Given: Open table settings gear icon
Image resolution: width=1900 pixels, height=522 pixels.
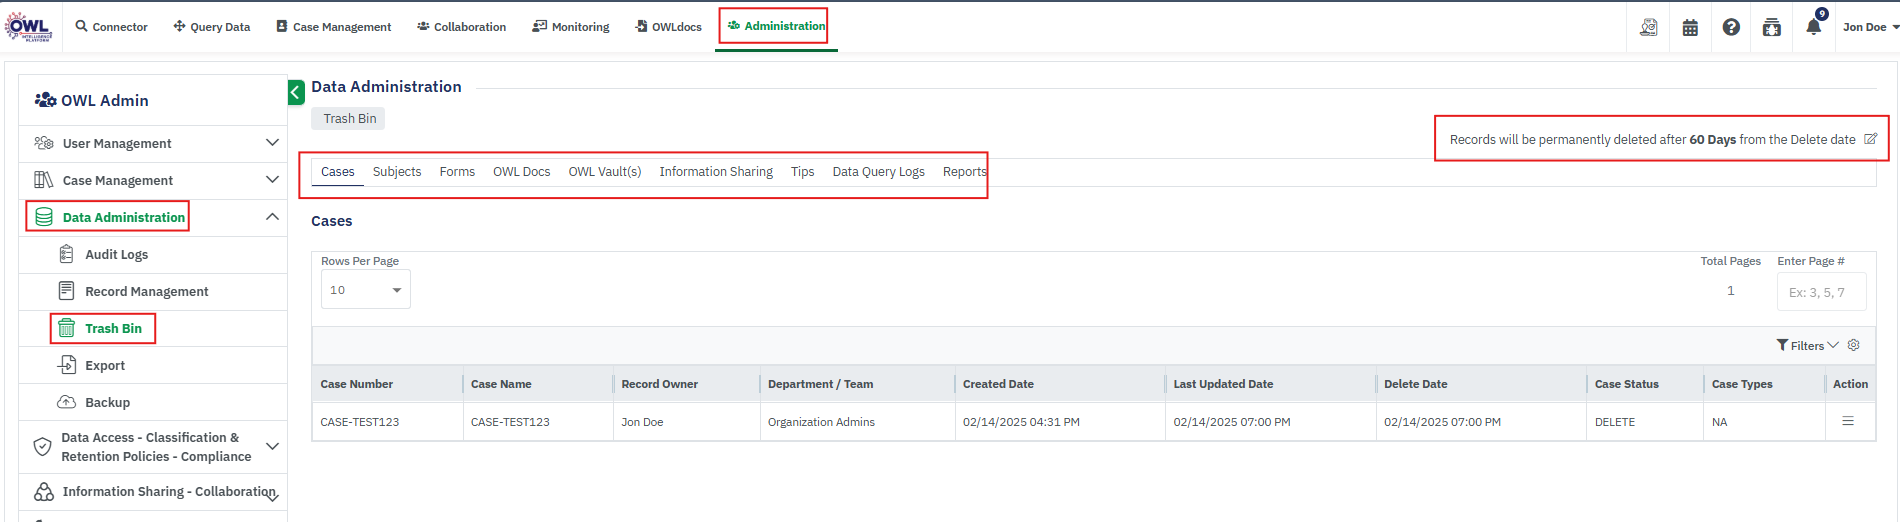Looking at the screenshot, I should click(x=1853, y=345).
